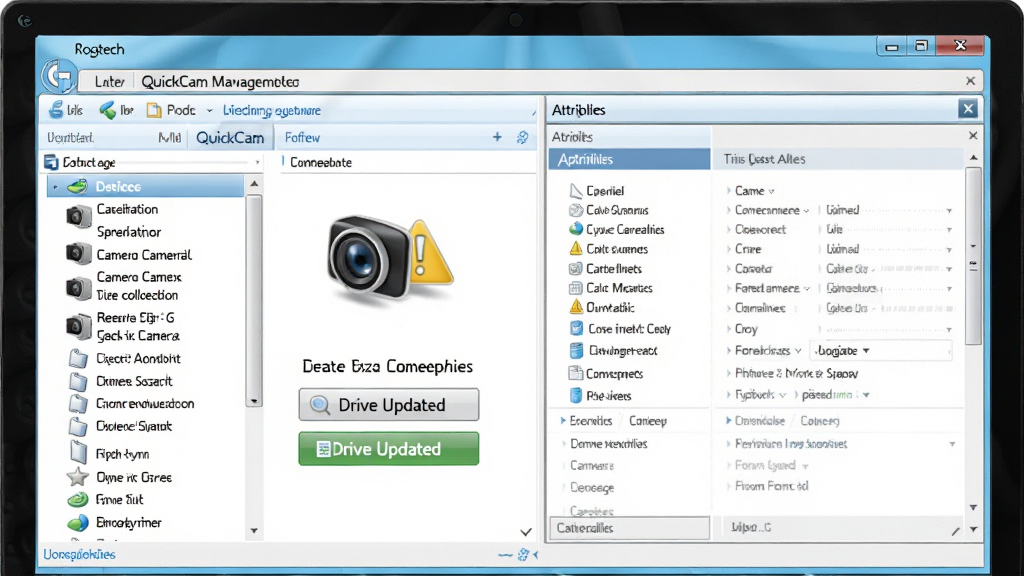This screenshot has width=1024, height=576.
Task: Click the plus icon beside Foffew
Action: (497, 137)
